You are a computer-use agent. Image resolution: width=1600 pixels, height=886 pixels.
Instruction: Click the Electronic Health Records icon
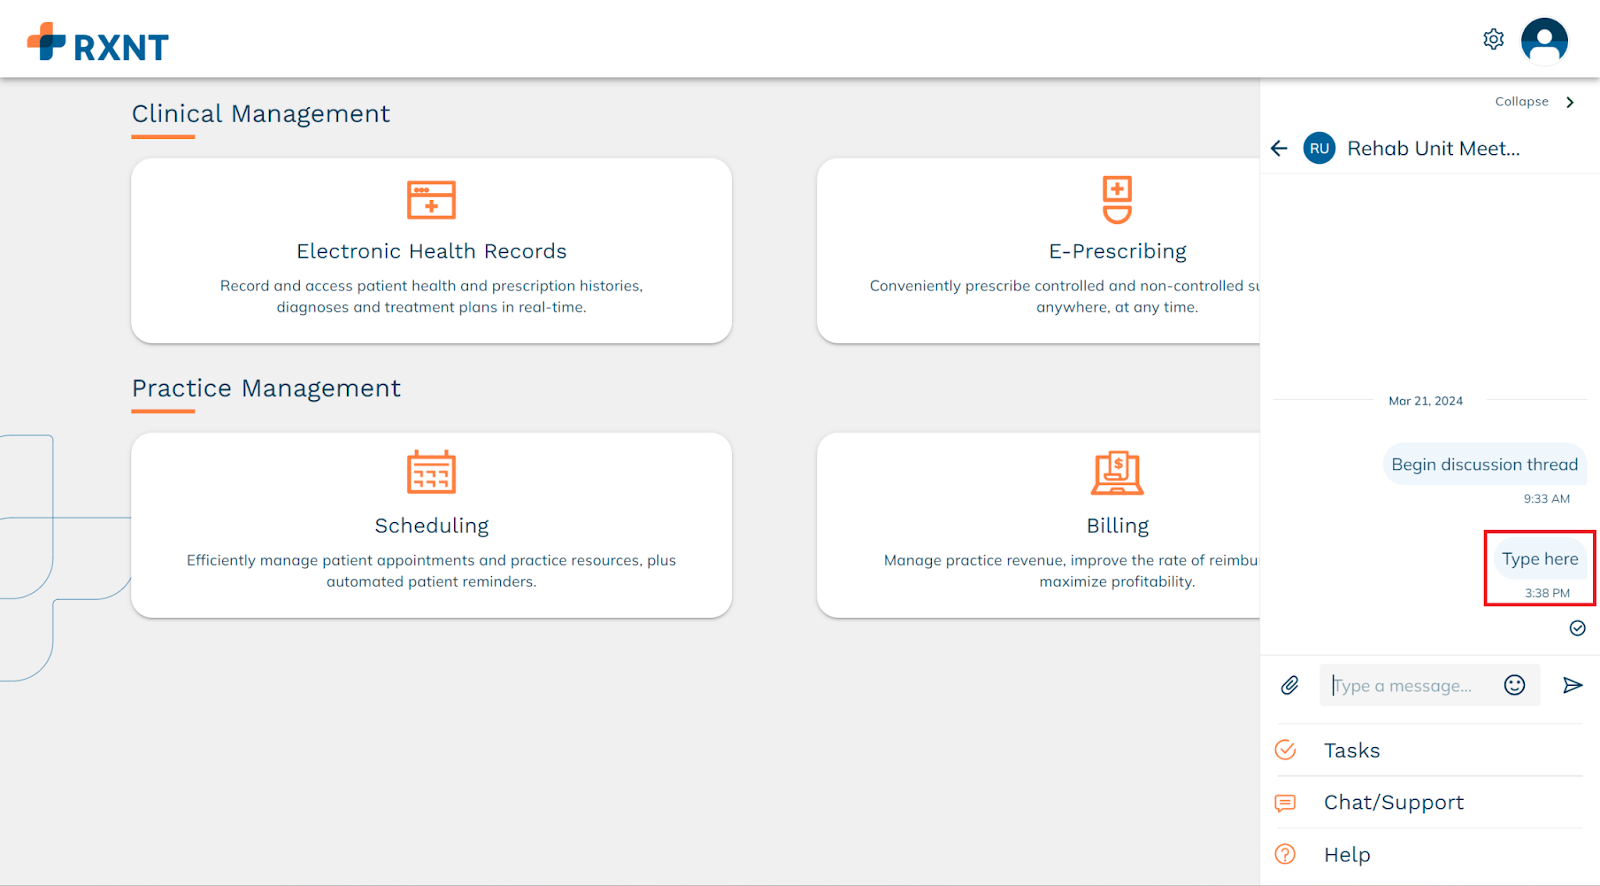click(x=431, y=200)
